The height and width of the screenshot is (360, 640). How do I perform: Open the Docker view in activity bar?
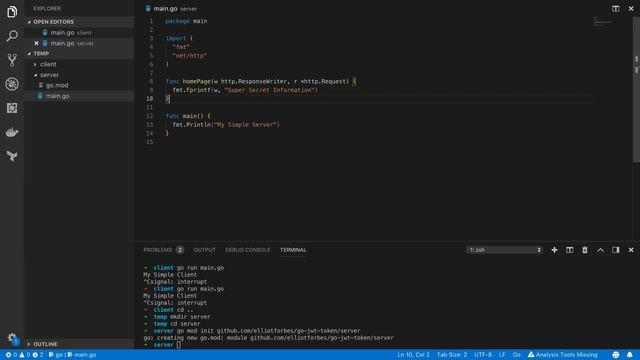point(12,132)
